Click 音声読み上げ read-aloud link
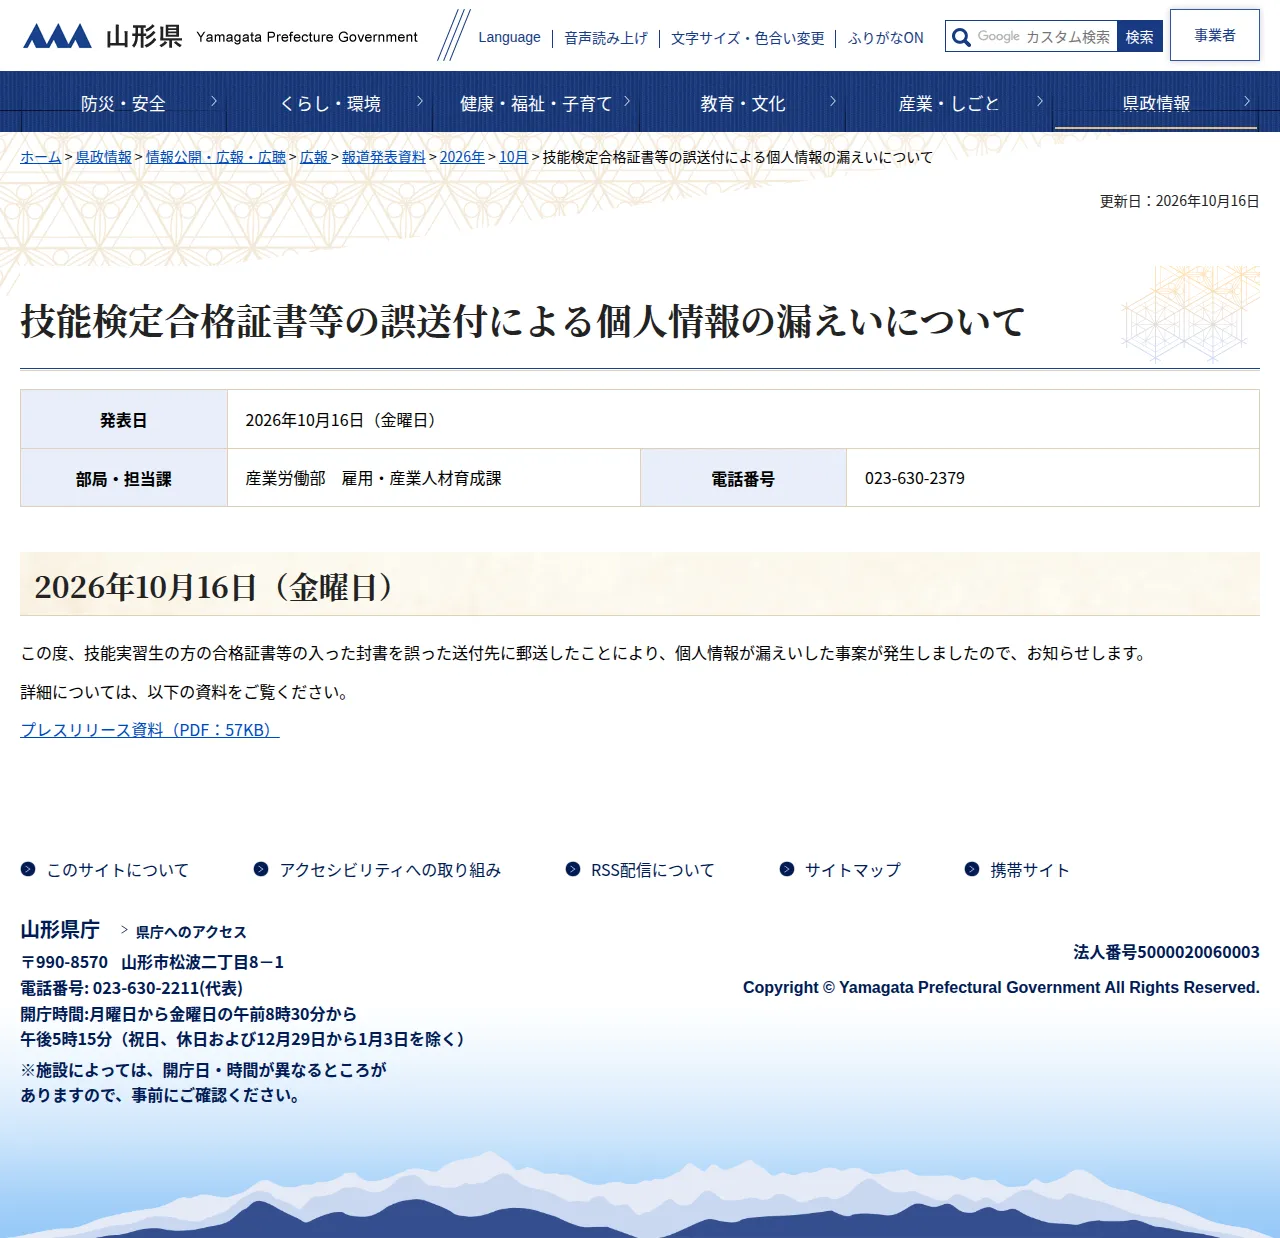 [x=606, y=38]
